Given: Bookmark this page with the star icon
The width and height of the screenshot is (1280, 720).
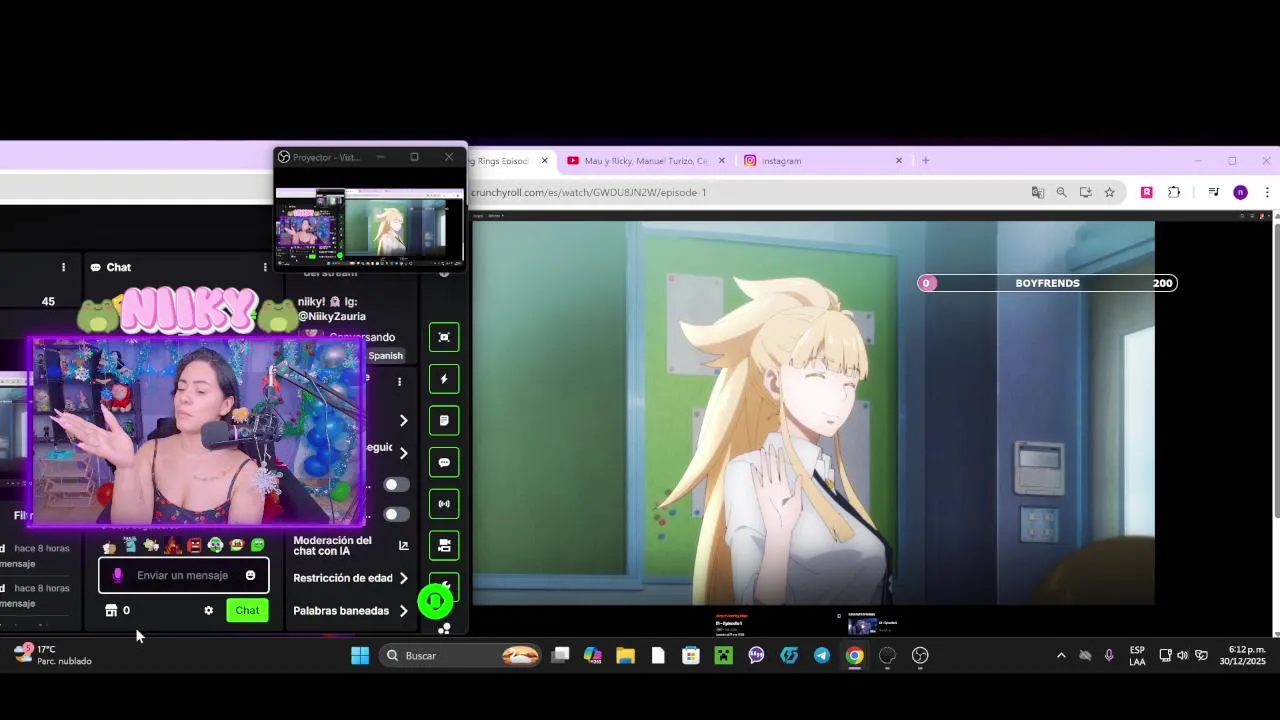Looking at the screenshot, I should [1109, 192].
